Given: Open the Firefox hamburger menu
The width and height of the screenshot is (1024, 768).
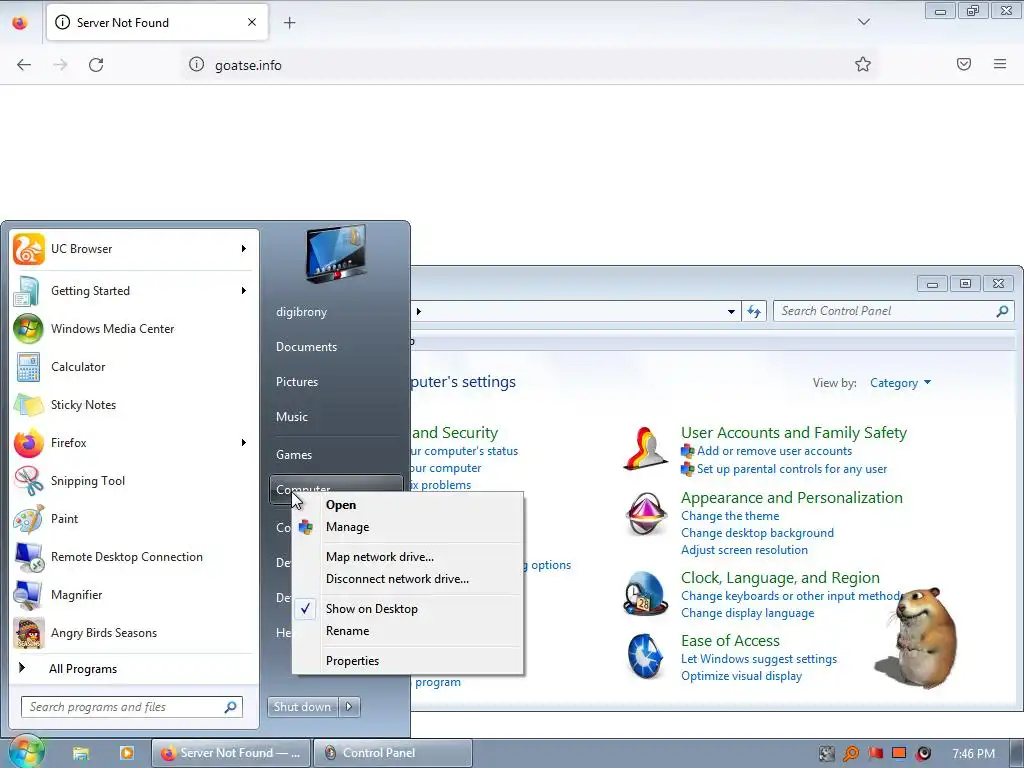Looking at the screenshot, I should click(1000, 64).
